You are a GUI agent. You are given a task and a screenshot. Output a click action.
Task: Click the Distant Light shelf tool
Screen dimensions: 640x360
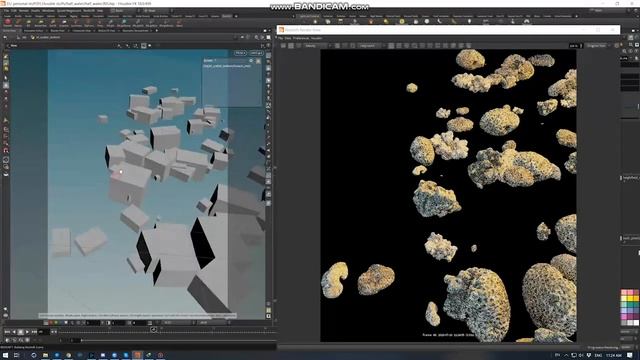[386, 22]
